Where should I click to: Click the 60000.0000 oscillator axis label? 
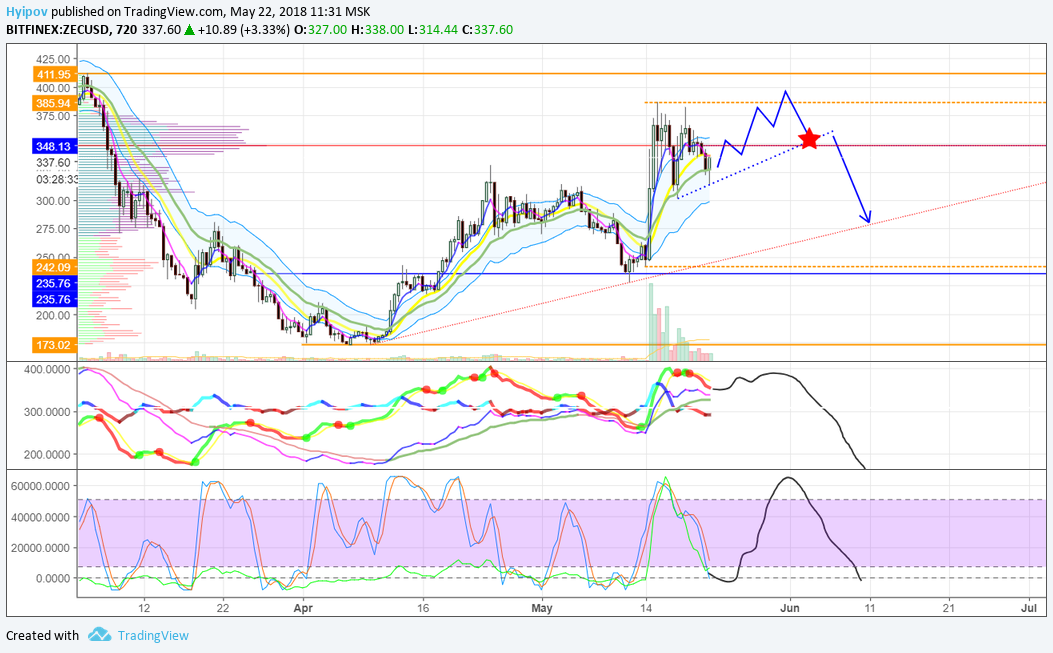click(x=41, y=486)
